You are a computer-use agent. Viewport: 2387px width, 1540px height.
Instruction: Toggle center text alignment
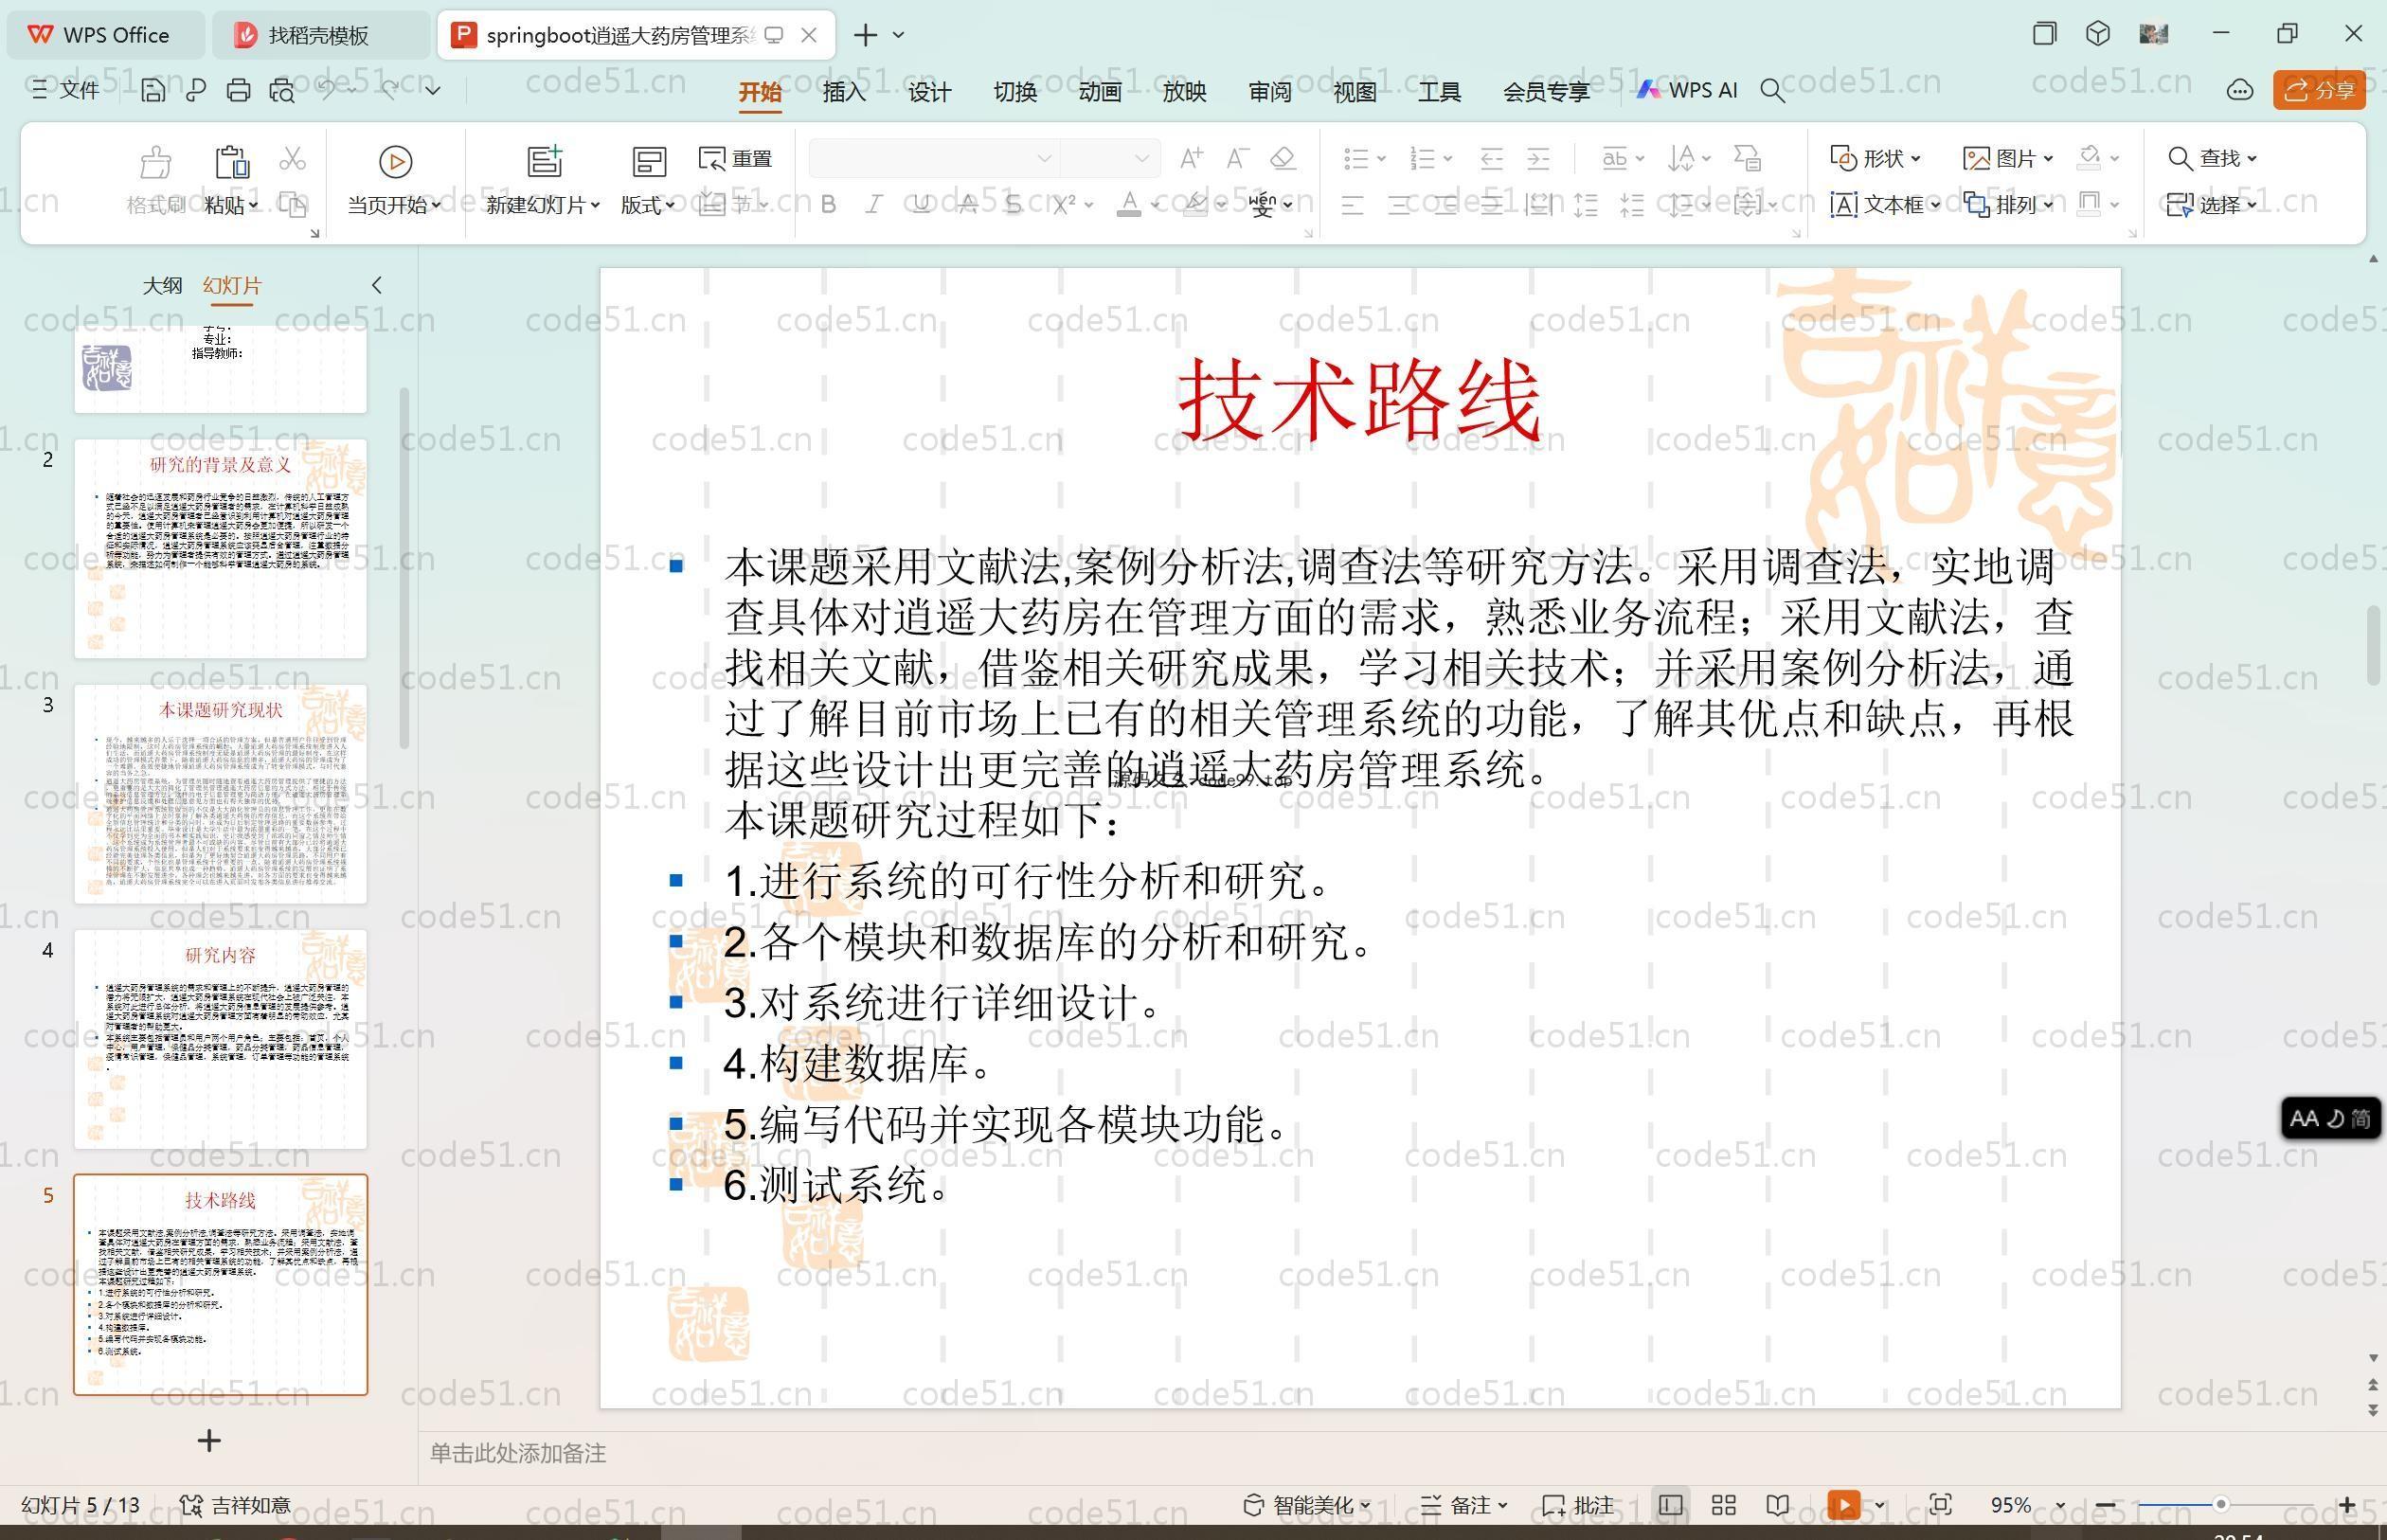point(1399,206)
